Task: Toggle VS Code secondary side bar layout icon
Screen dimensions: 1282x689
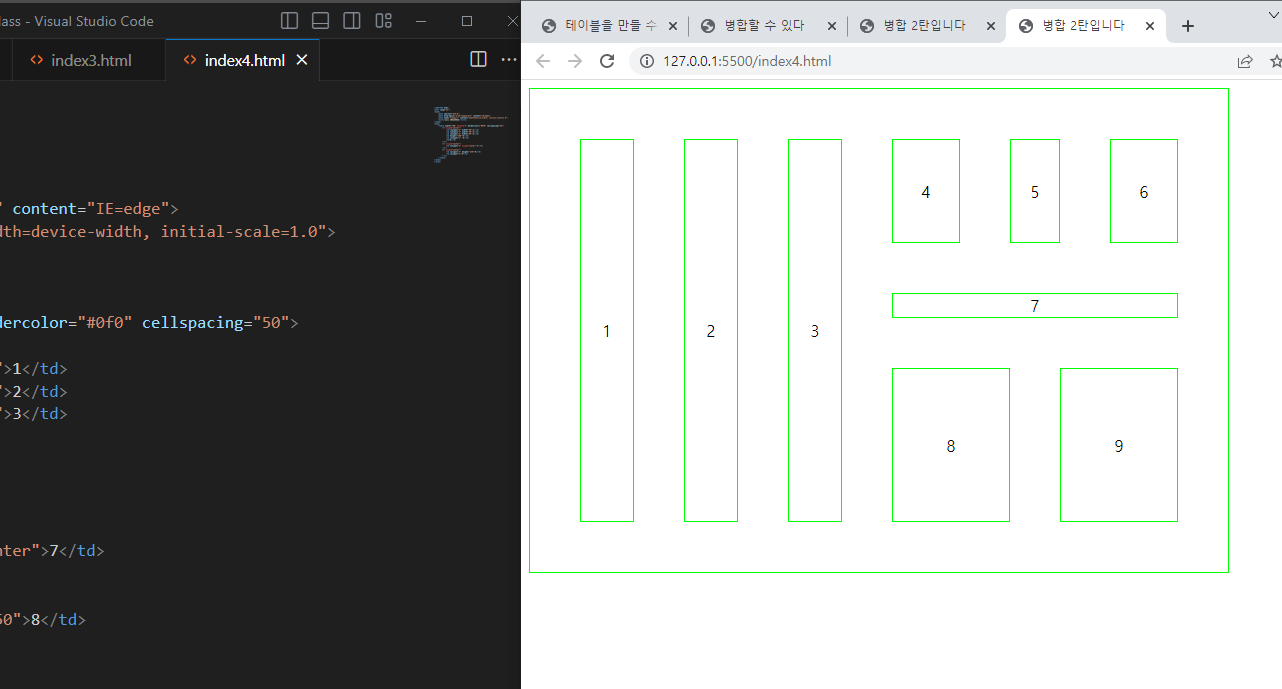Action: [352, 20]
